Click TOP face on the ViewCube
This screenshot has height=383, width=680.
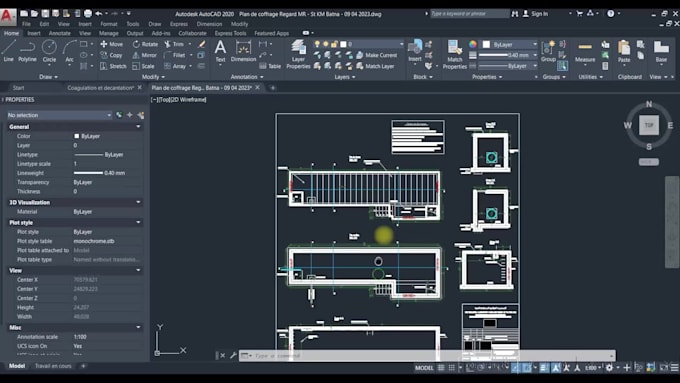click(x=649, y=125)
